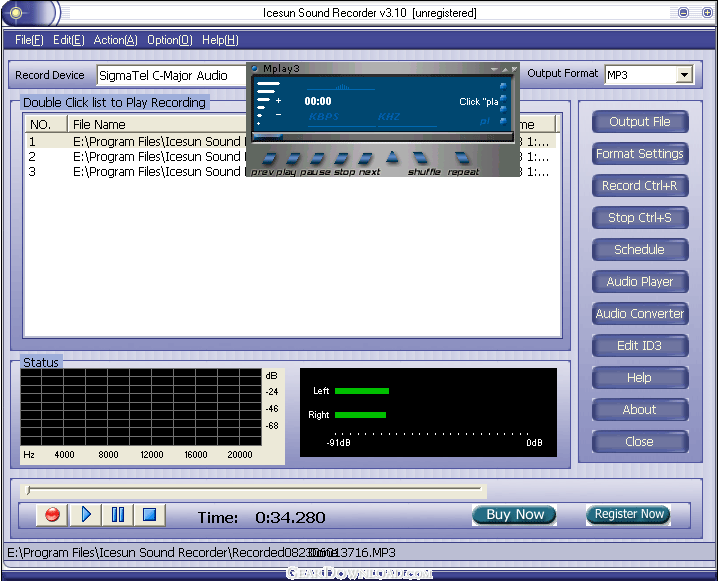Screen dimensions: 719x581
Task: Open Format Settings
Action: click(x=640, y=154)
